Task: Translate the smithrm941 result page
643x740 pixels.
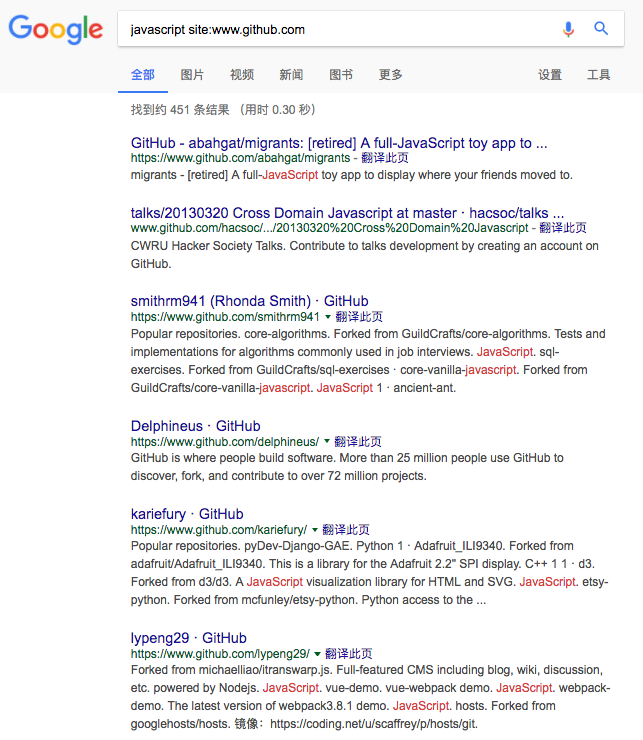Action: pos(359,317)
